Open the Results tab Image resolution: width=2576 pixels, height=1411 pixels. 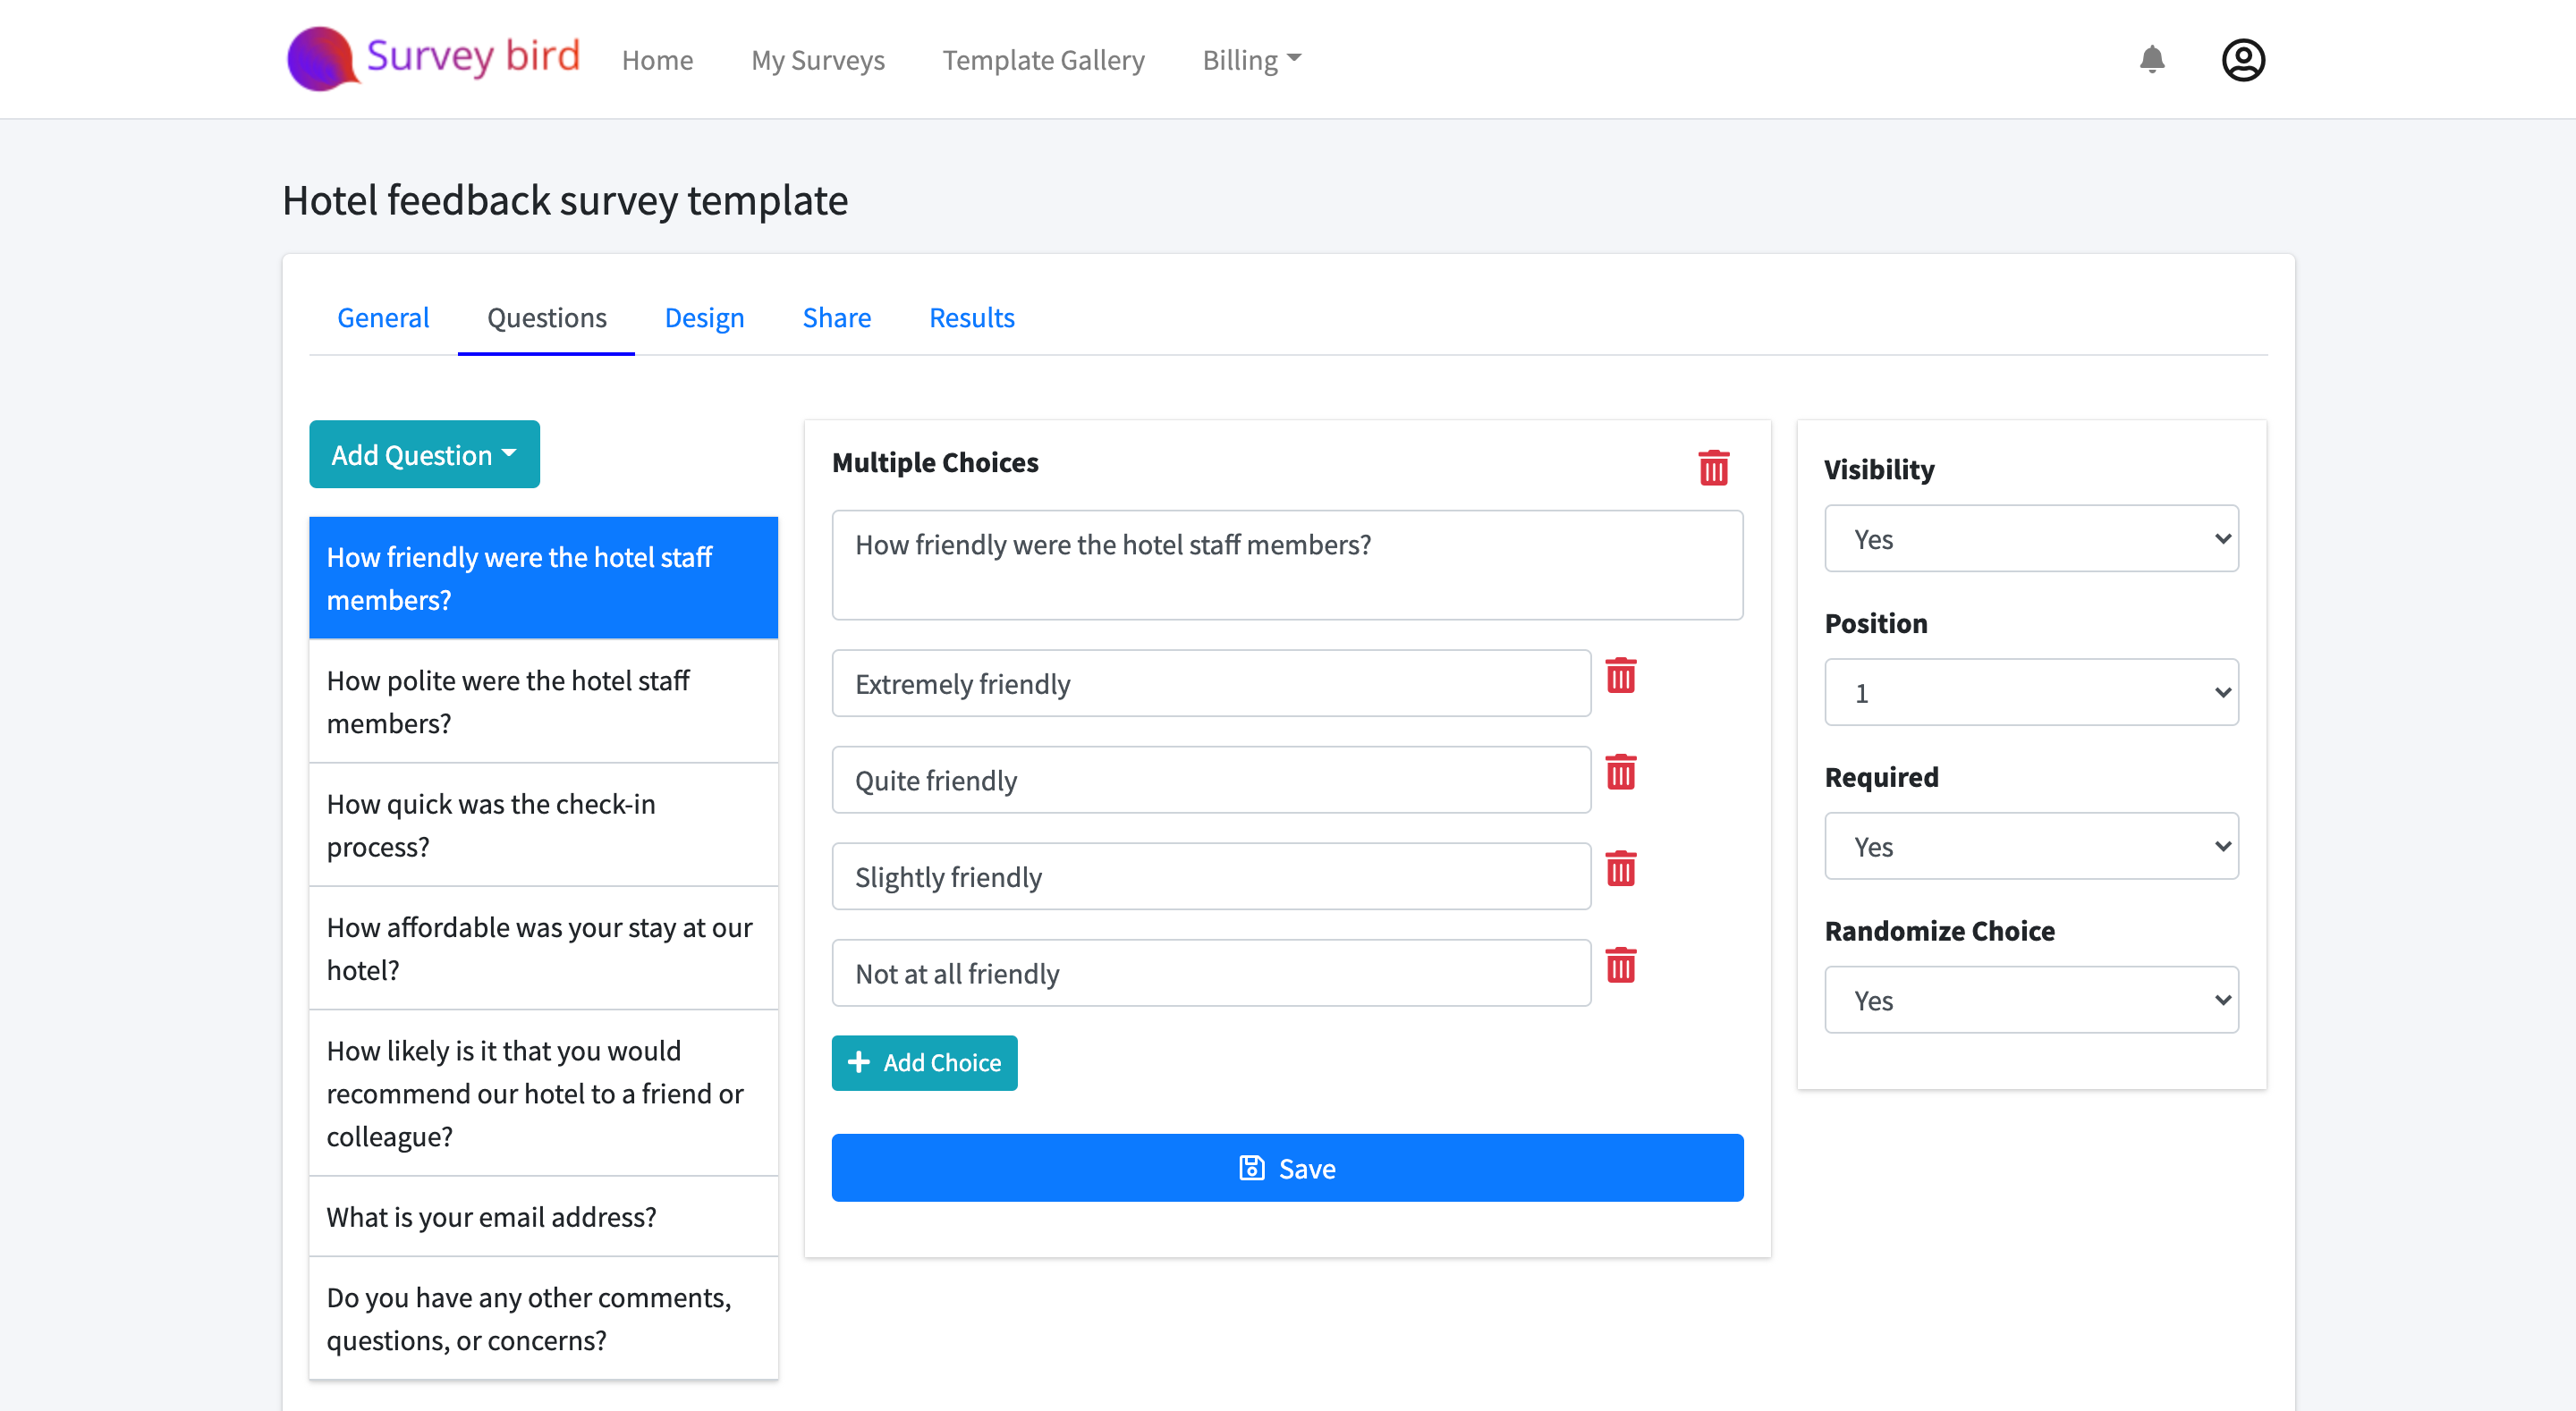(971, 318)
